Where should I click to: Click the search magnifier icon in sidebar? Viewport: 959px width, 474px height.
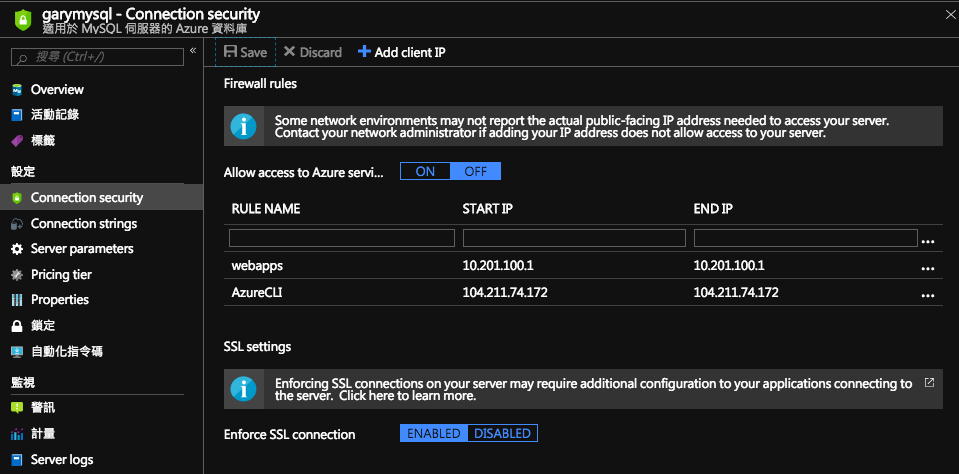(x=22, y=57)
